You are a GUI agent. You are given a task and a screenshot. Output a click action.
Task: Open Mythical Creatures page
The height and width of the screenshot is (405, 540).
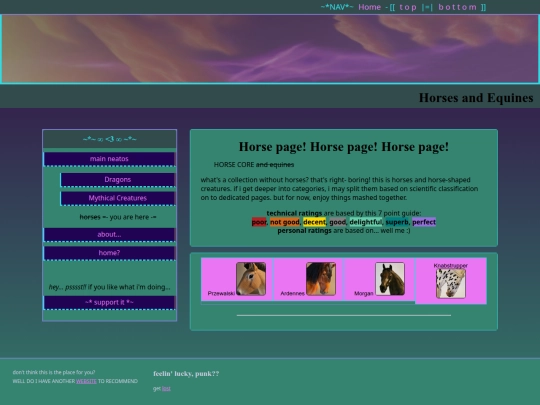tap(118, 198)
